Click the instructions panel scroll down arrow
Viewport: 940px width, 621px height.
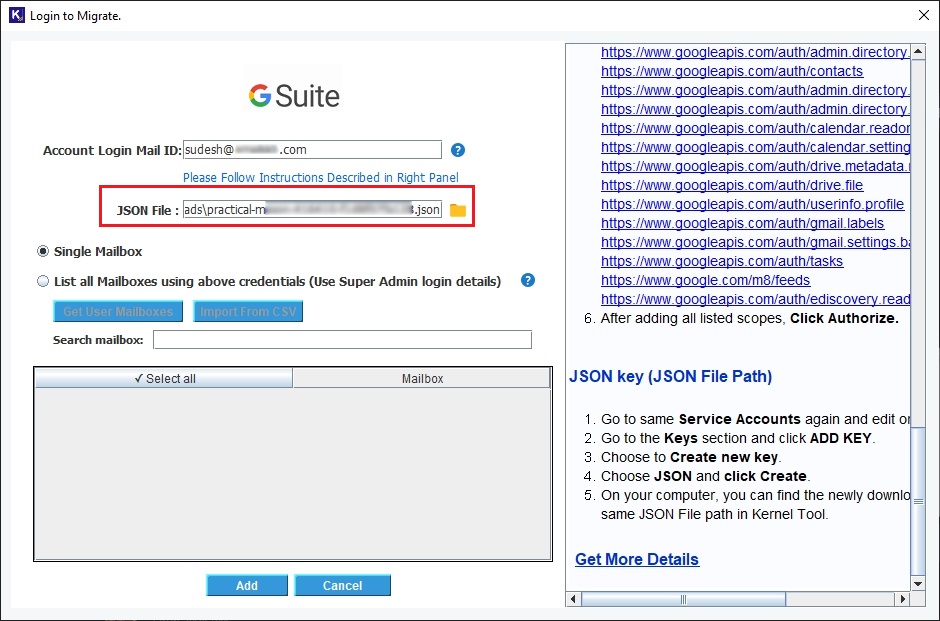pos(918,584)
